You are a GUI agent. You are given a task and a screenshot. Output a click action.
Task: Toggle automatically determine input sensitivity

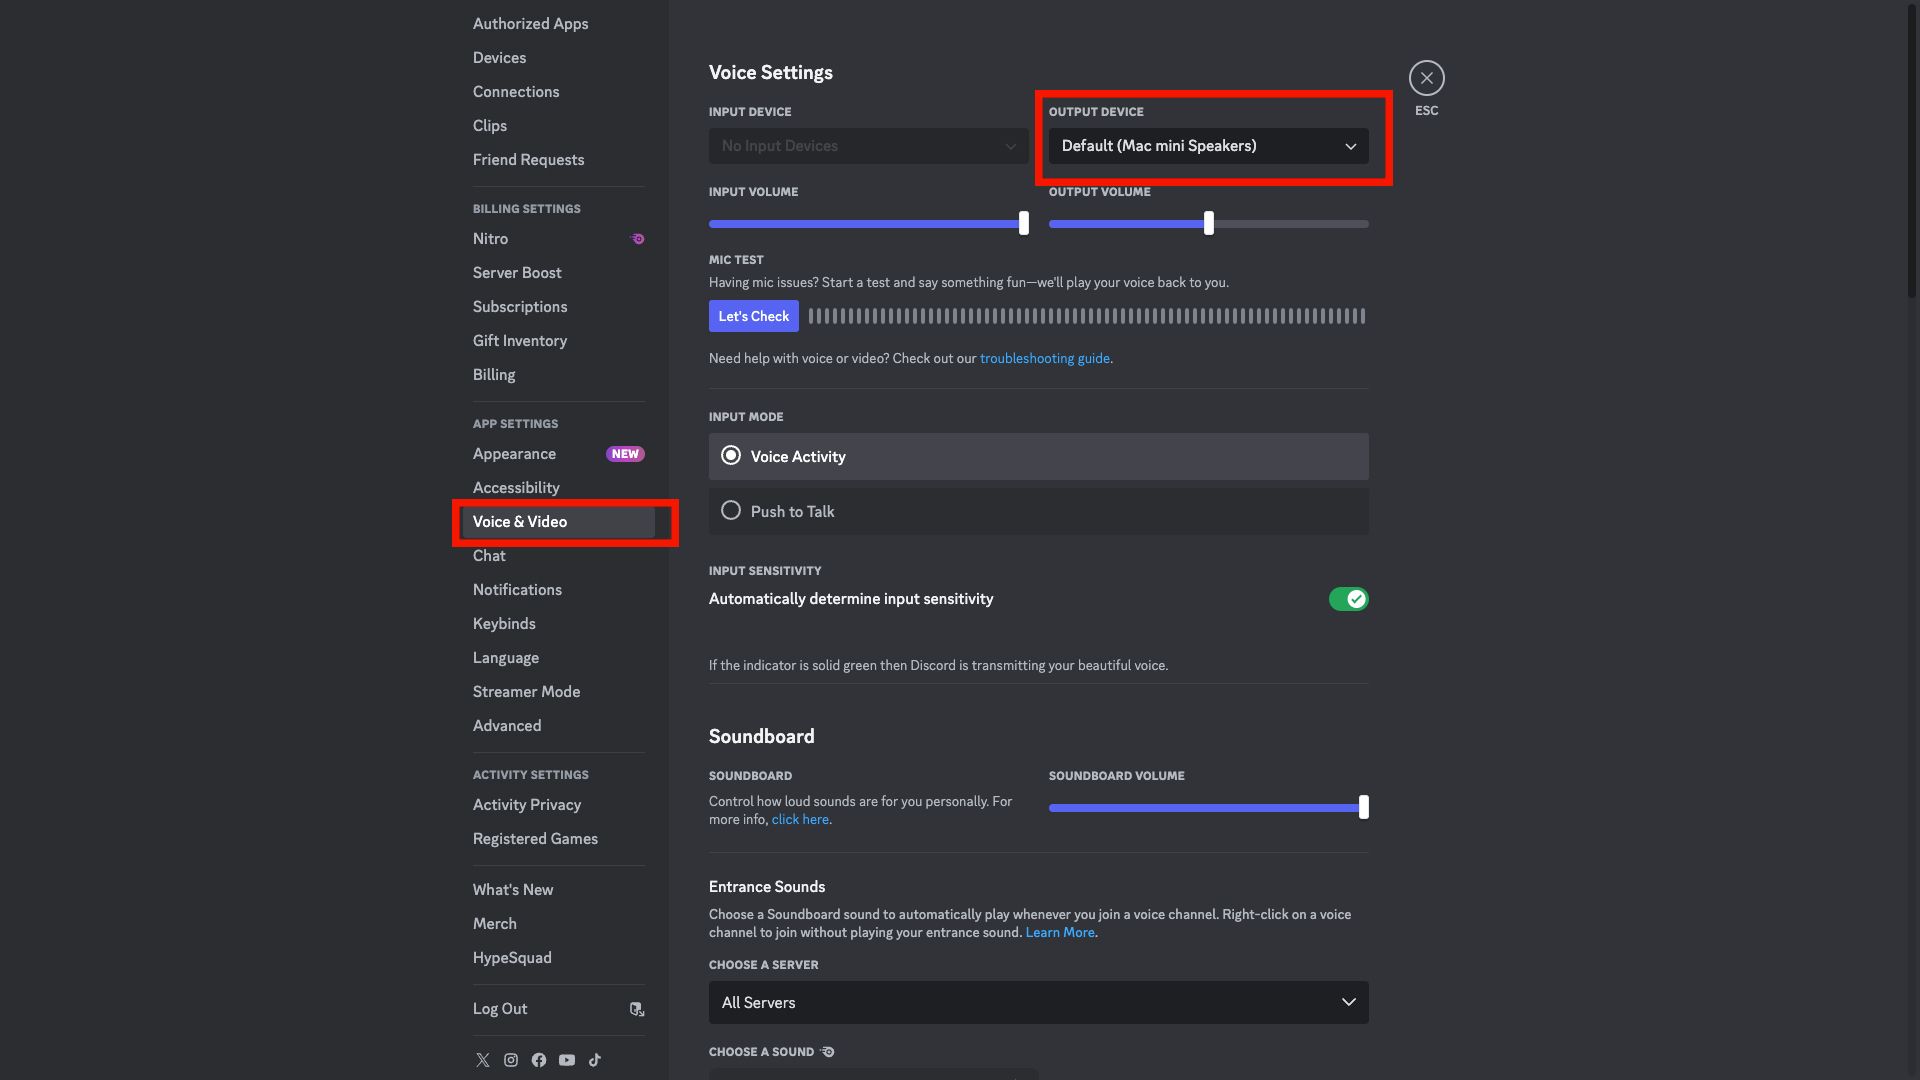click(1348, 599)
